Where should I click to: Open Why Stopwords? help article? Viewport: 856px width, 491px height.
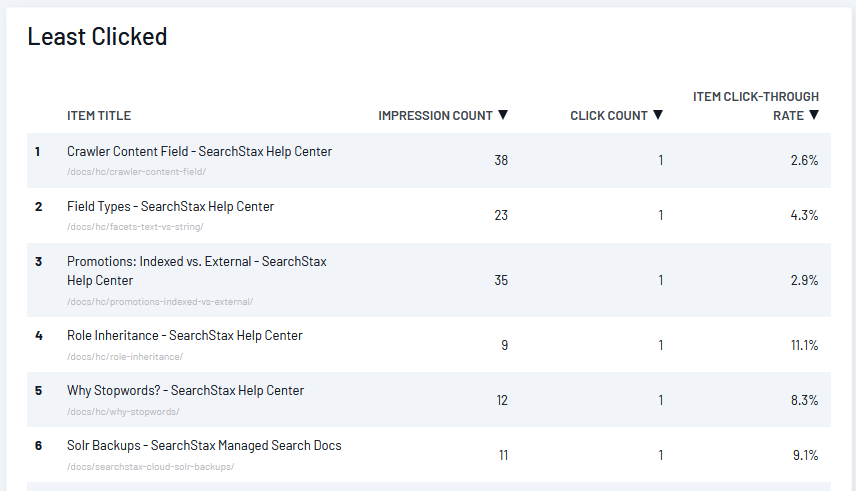[x=185, y=391]
